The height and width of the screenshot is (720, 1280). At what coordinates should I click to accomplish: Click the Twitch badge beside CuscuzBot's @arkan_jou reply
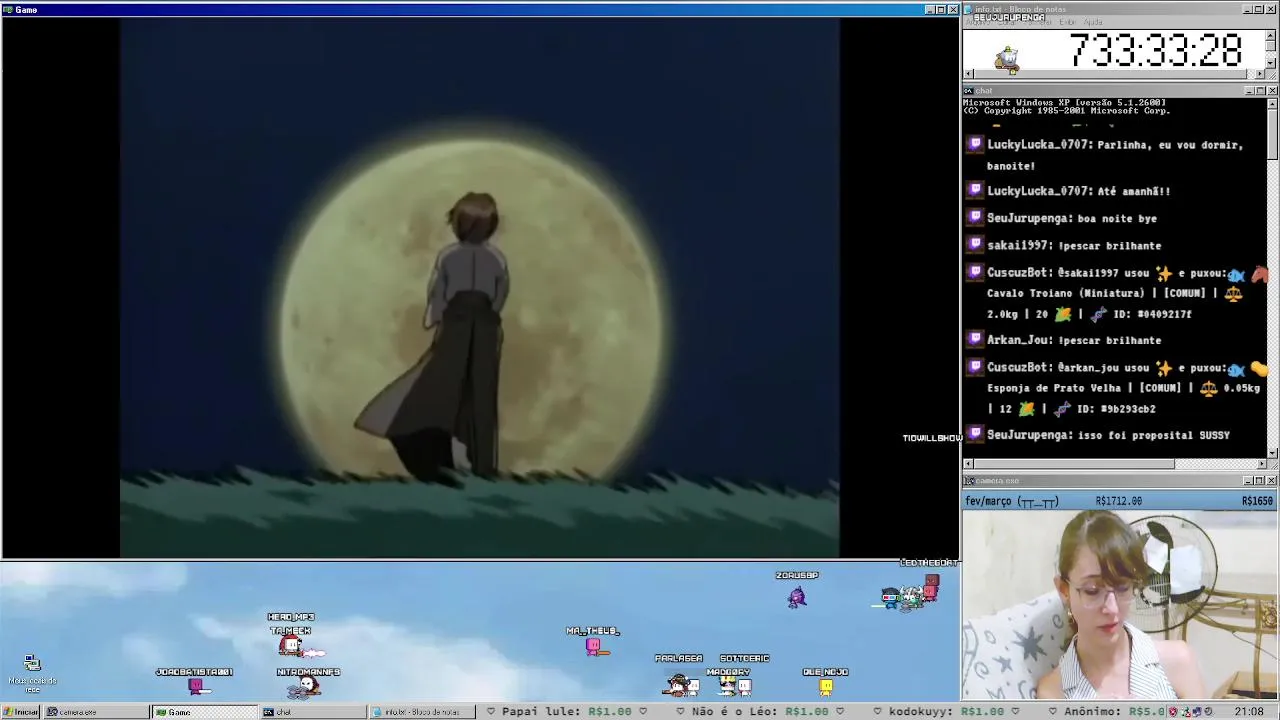click(x=975, y=367)
